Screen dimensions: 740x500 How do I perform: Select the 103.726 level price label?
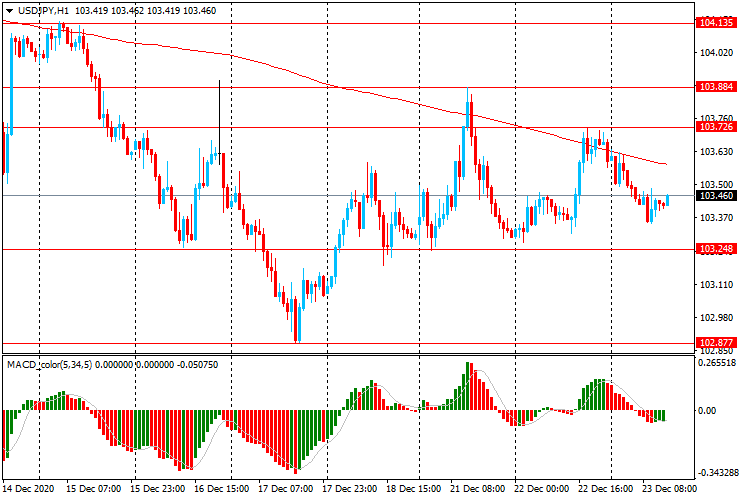(x=716, y=127)
